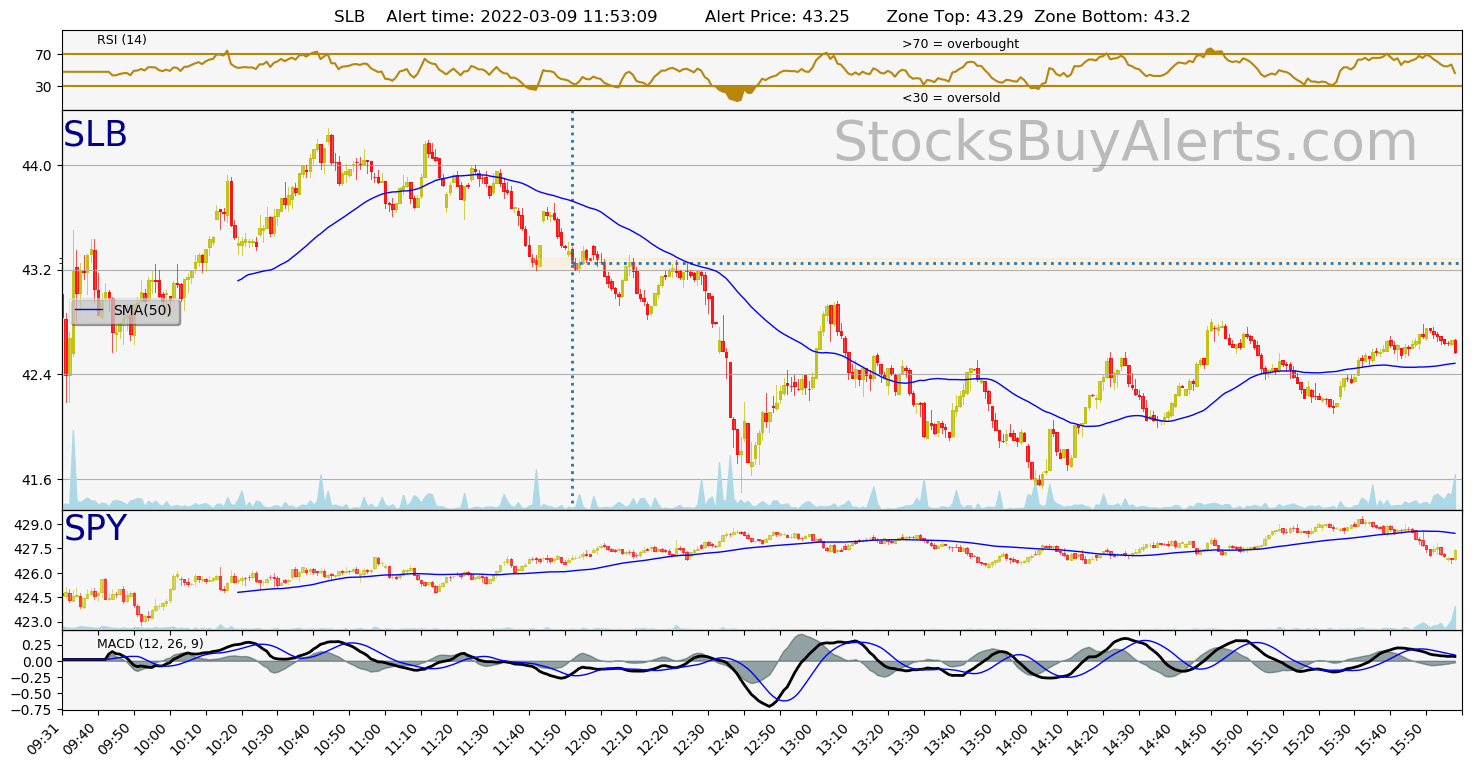Click the large SLB panel label
Image resolution: width=1476 pixels, height=768 pixels.
(x=96, y=135)
